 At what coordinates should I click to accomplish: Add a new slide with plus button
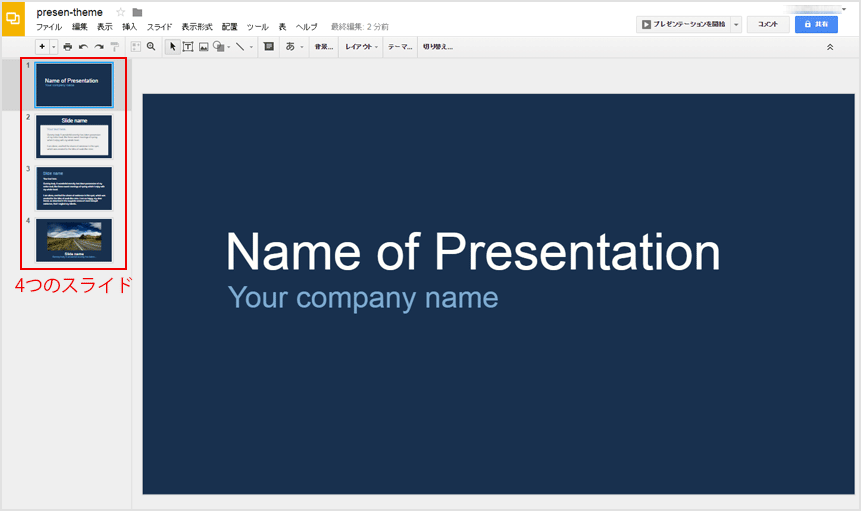pos(42,47)
